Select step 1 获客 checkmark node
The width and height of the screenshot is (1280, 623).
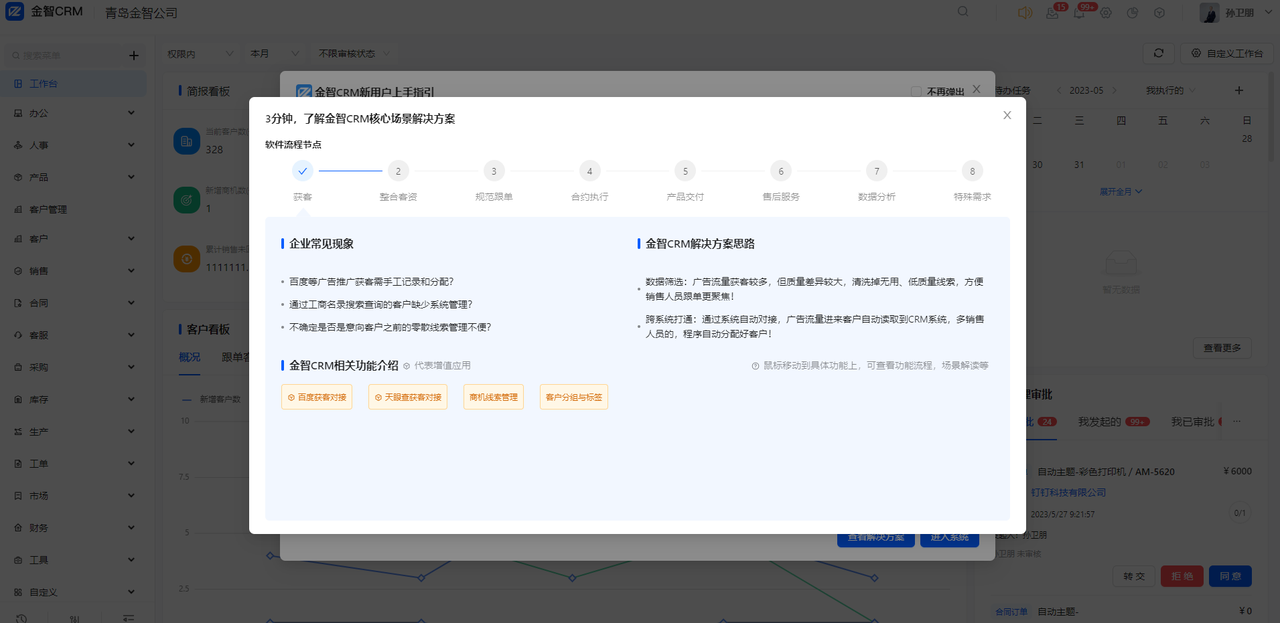[303, 171]
